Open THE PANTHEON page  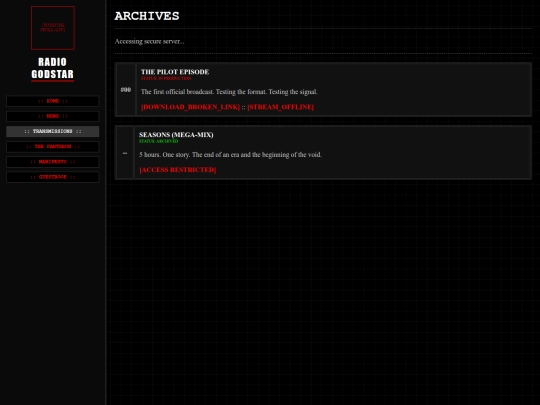pos(53,146)
